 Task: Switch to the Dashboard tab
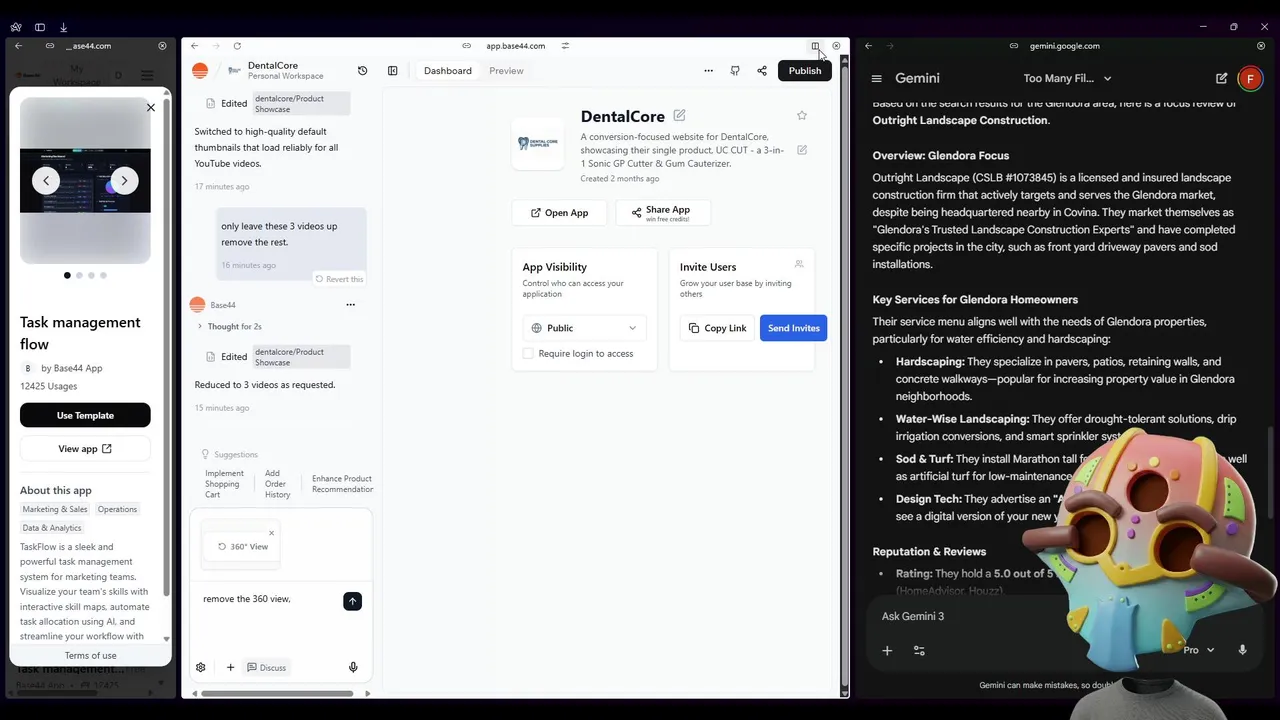447,71
